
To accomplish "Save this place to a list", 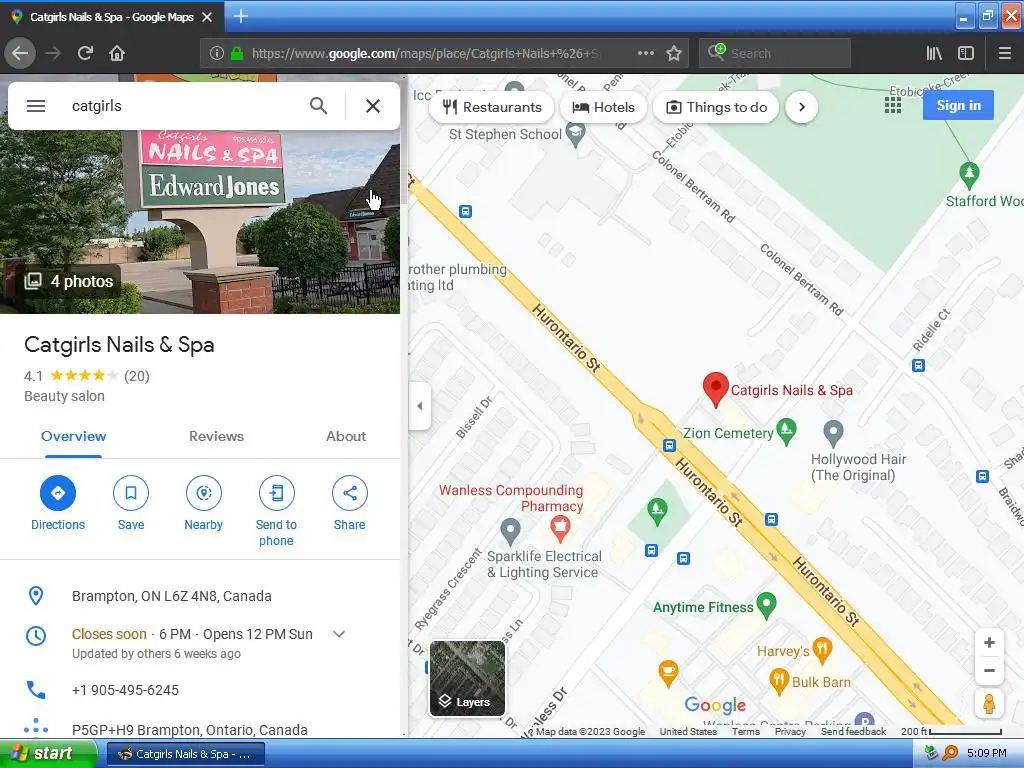I will (131, 503).
